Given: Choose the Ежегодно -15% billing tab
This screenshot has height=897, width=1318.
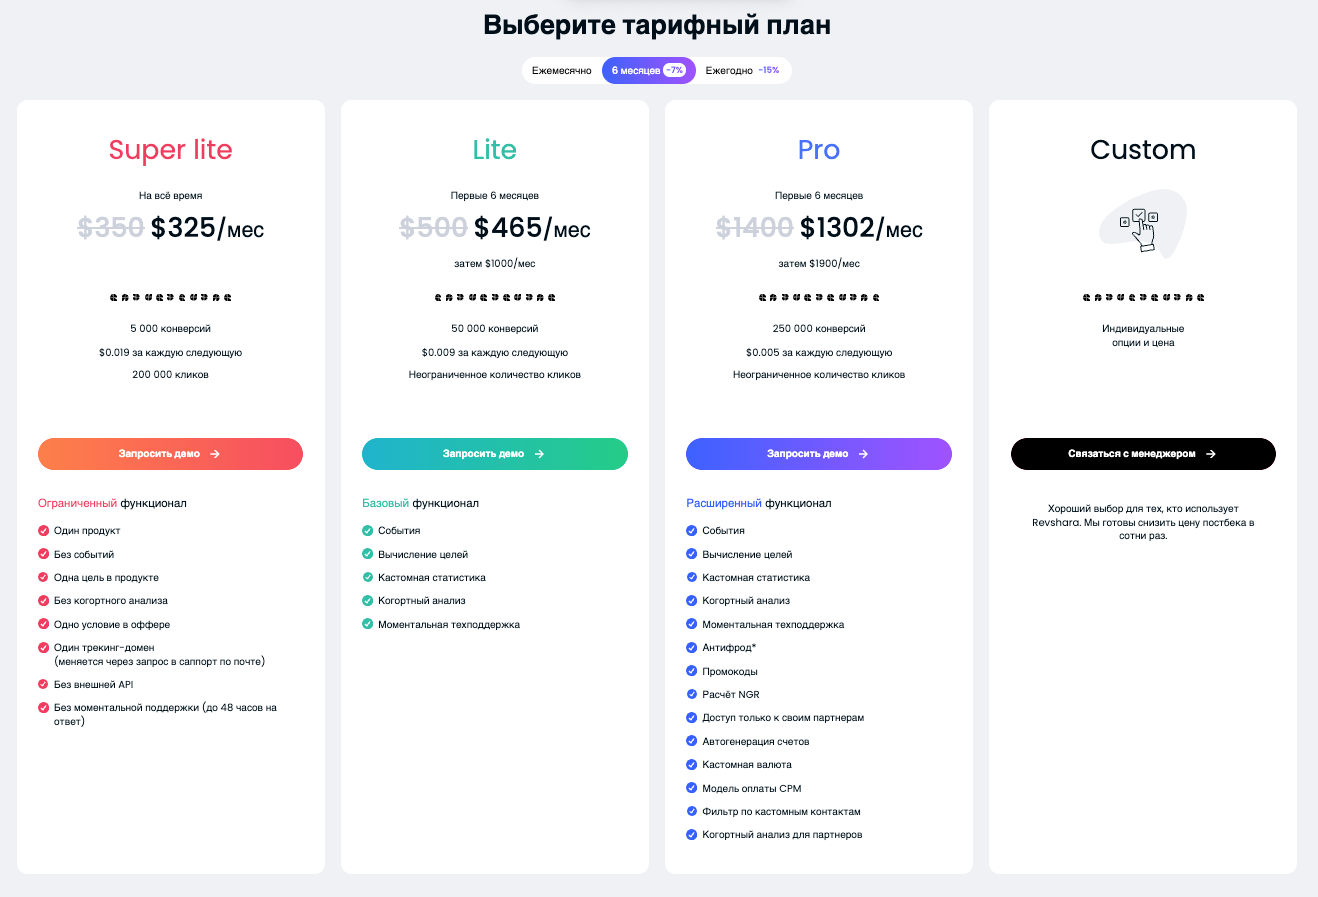Looking at the screenshot, I should (x=743, y=71).
